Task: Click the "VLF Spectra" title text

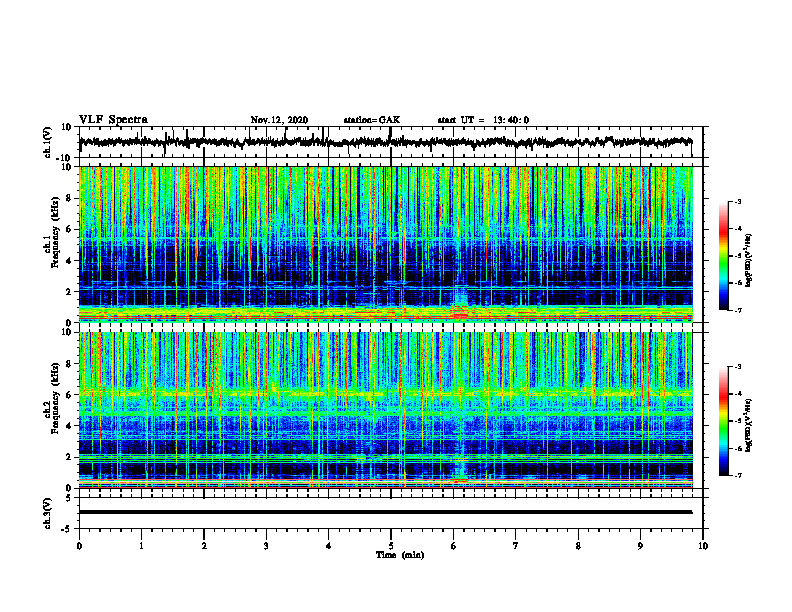Action: tap(113, 120)
